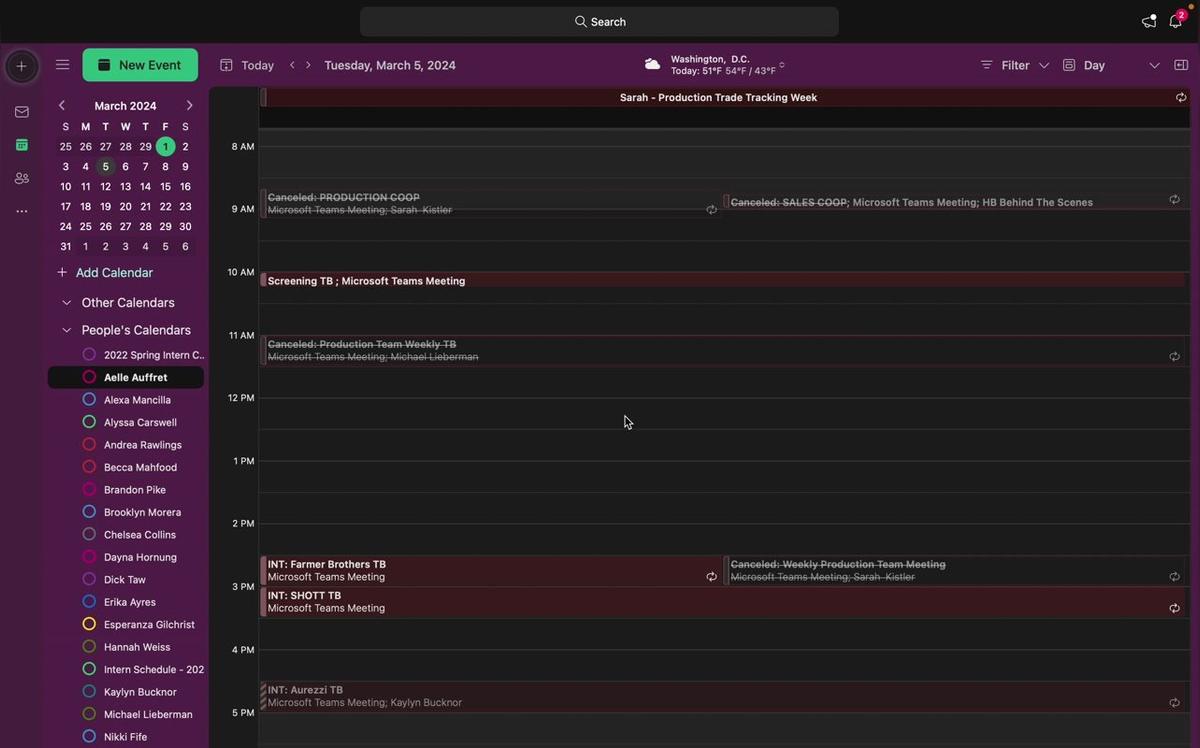This screenshot has width=1200, height=748.
Task: Show next month in mini calendar
Action: pyautogui.click(x=189, y=106)
